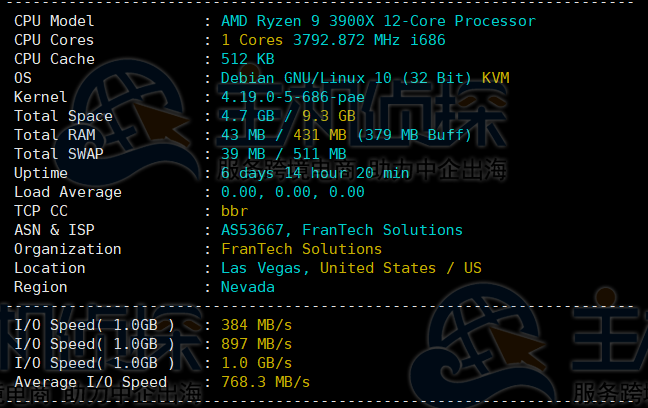Click the Total Space label
The image size is (648, 408).
click(63, 116)
